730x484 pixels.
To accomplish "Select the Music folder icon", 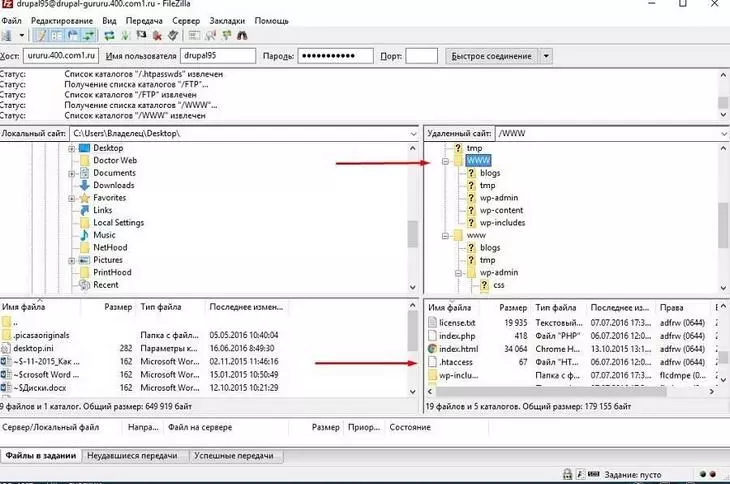I will coord(84,235).
